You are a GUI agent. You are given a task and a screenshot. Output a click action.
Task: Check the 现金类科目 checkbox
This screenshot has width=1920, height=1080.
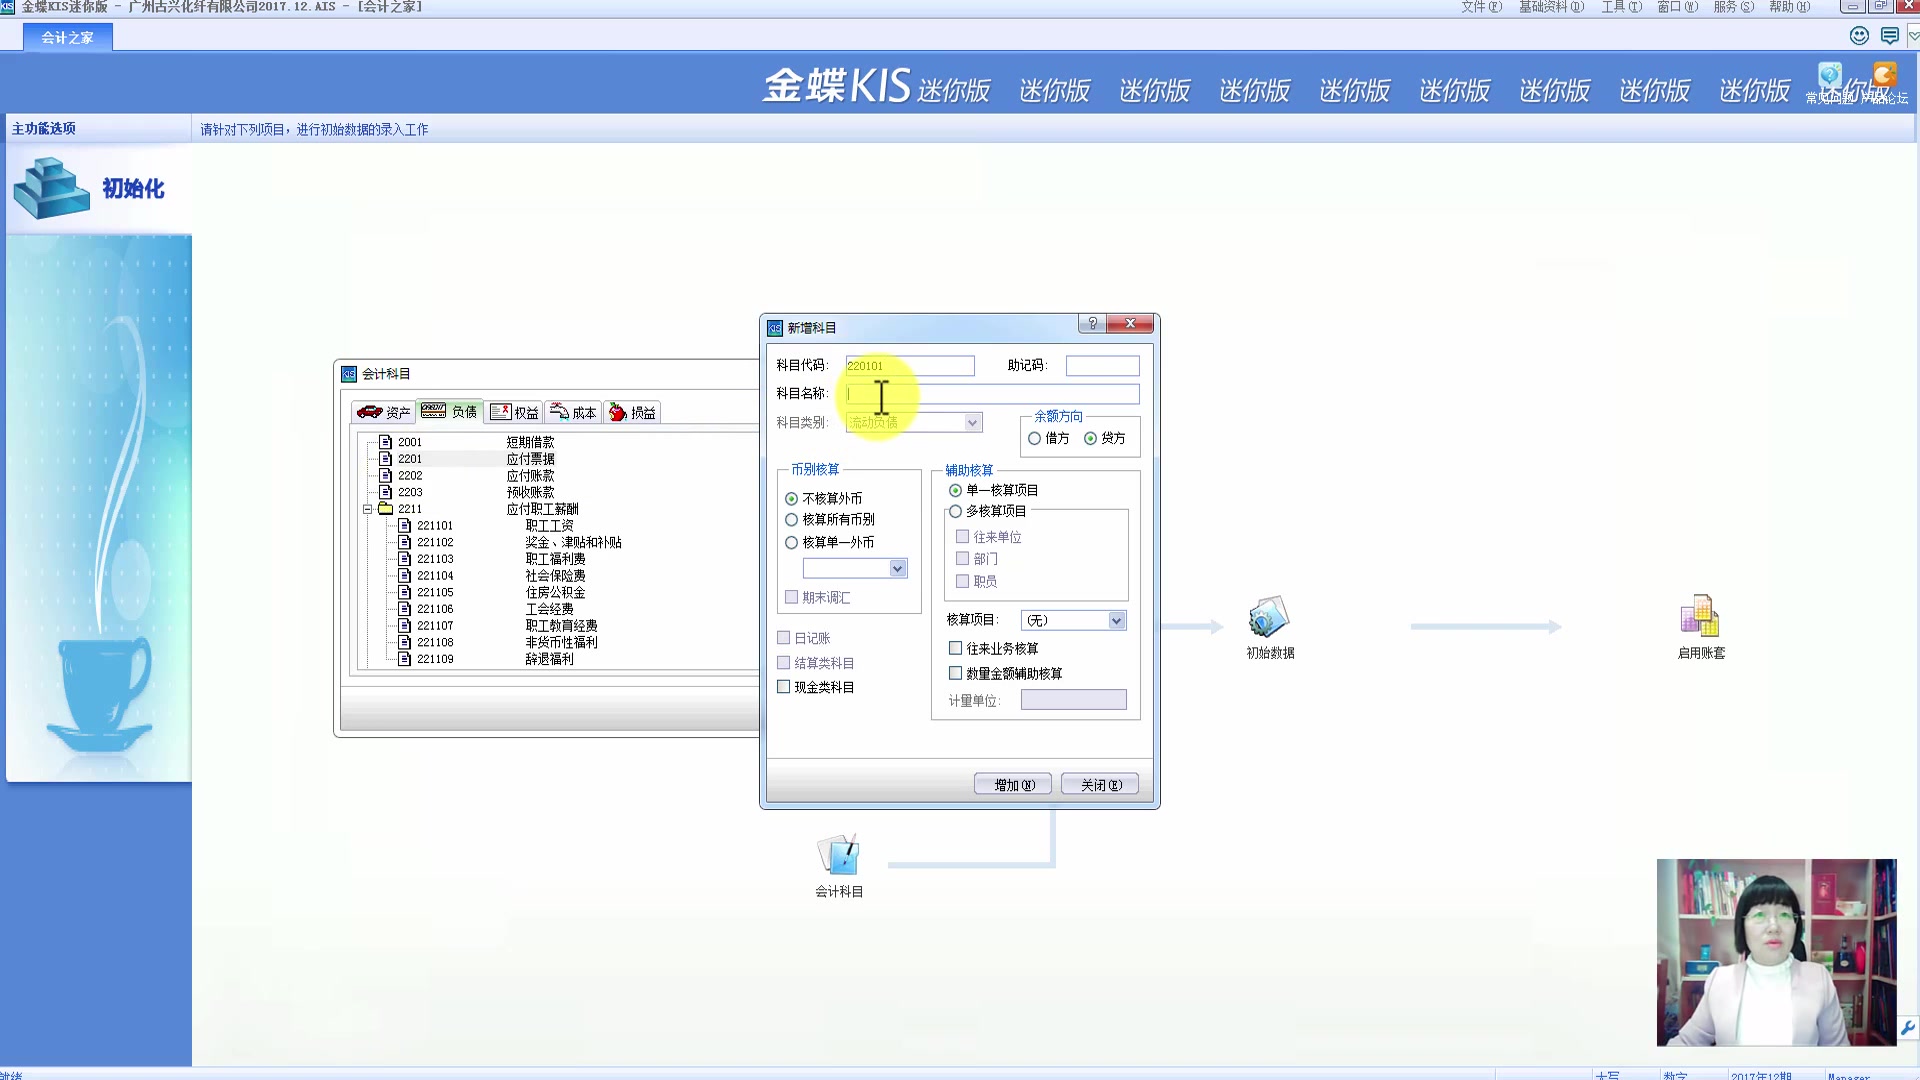coord(784,687)
